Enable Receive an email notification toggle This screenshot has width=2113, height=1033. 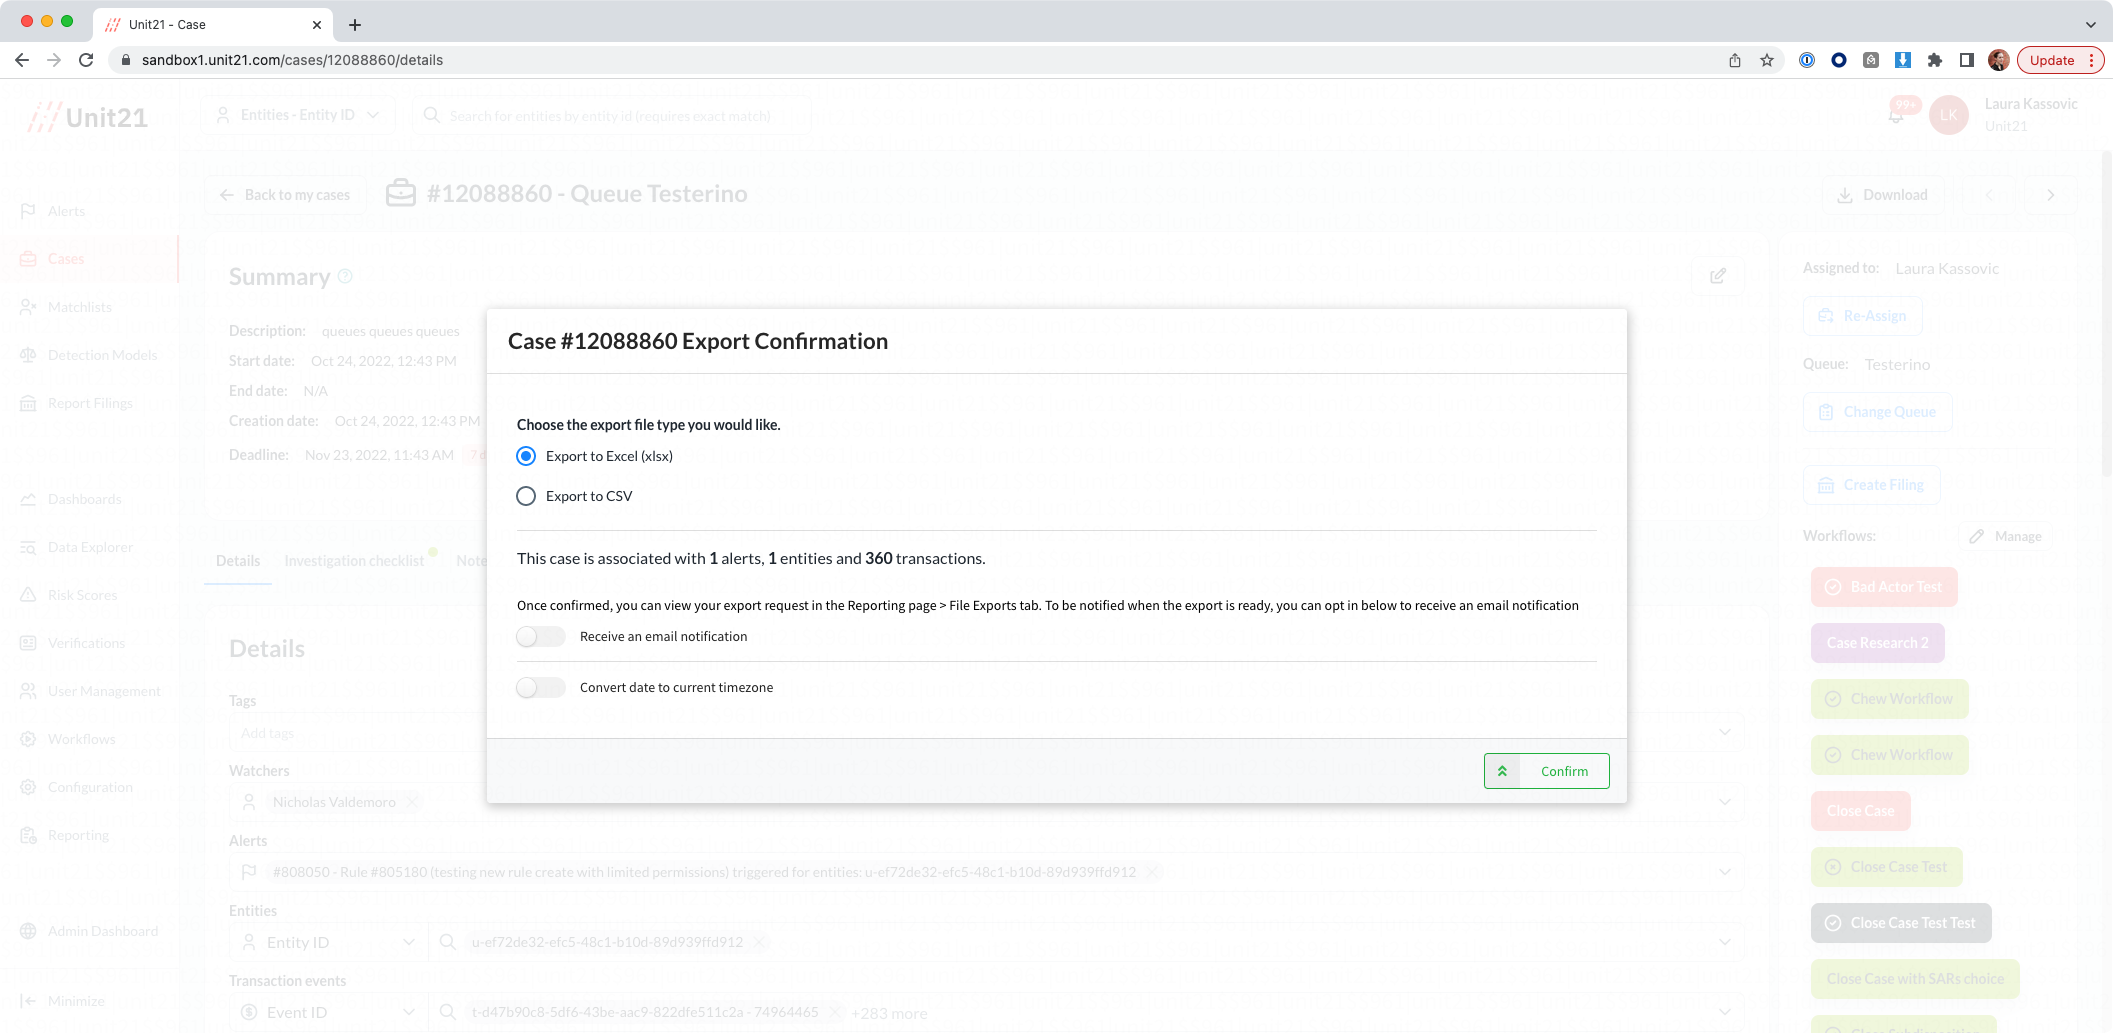[541, 637]
